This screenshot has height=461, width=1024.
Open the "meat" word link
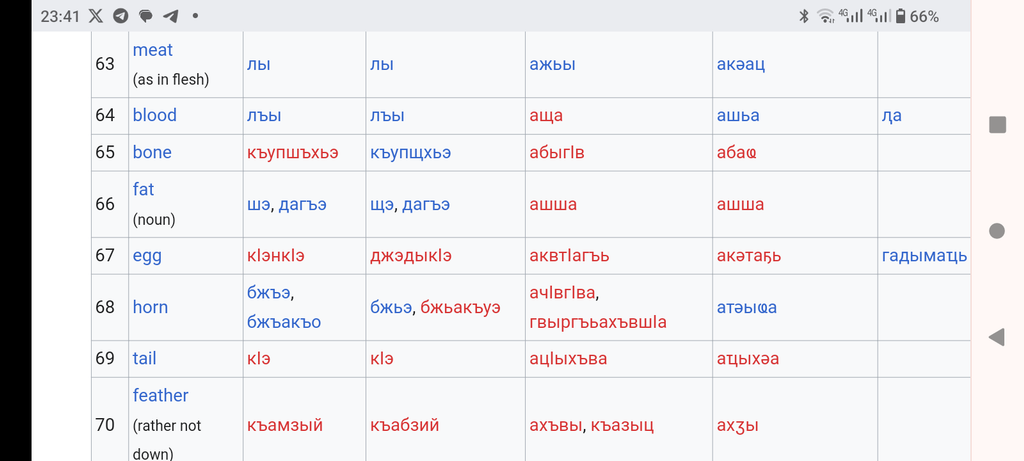(153, 50)
